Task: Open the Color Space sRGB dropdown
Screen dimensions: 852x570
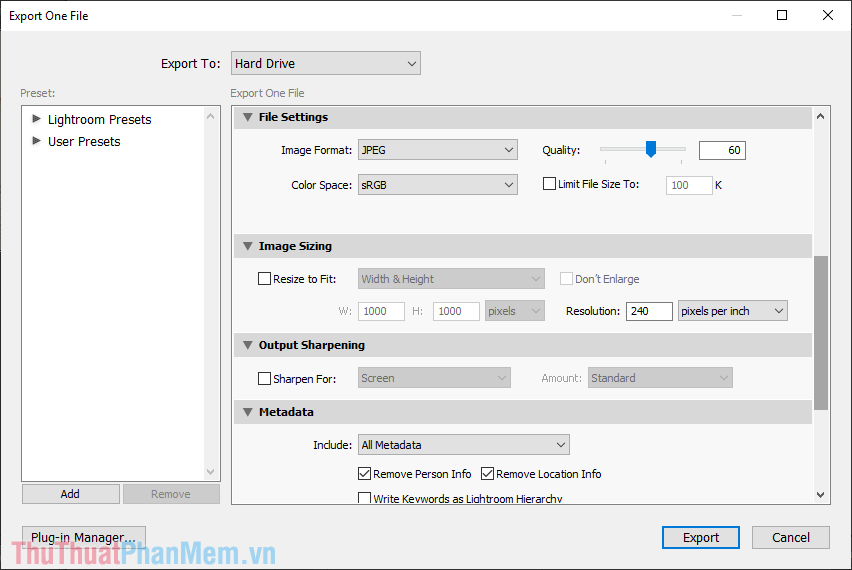Action: coord(437,185)
